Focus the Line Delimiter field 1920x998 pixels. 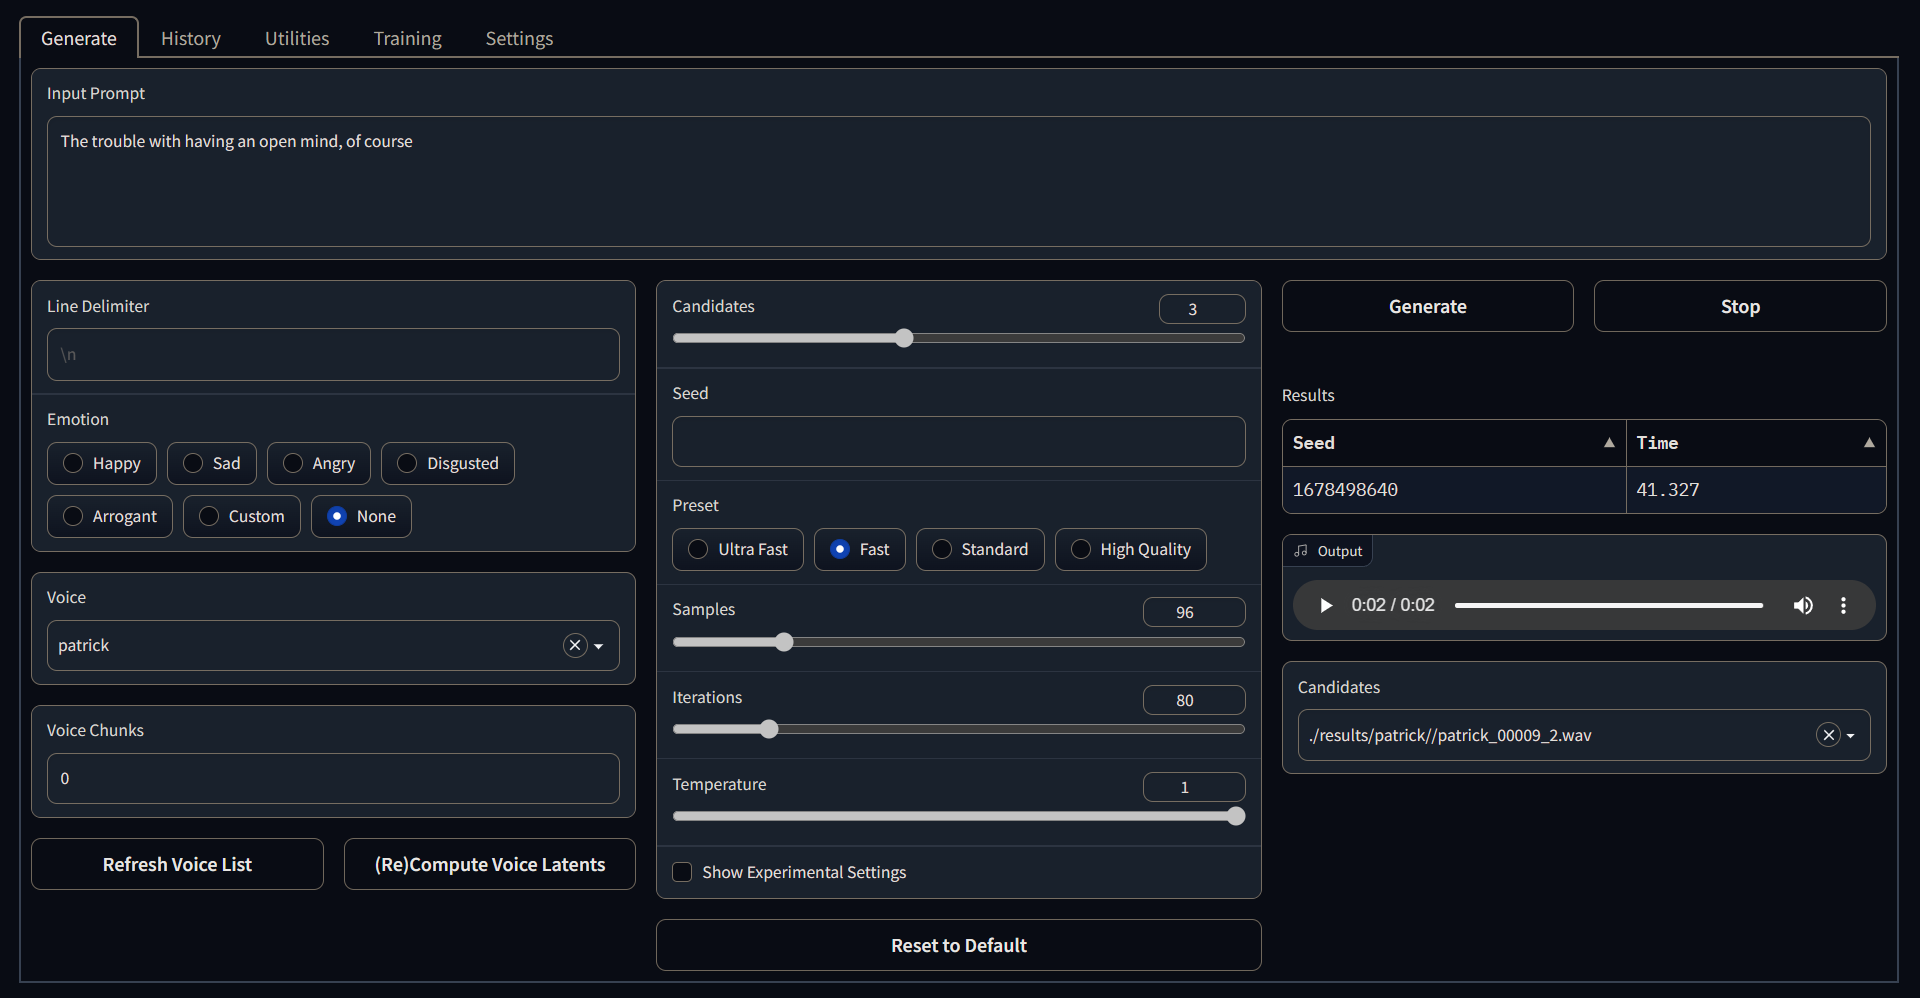coord(333,354)
